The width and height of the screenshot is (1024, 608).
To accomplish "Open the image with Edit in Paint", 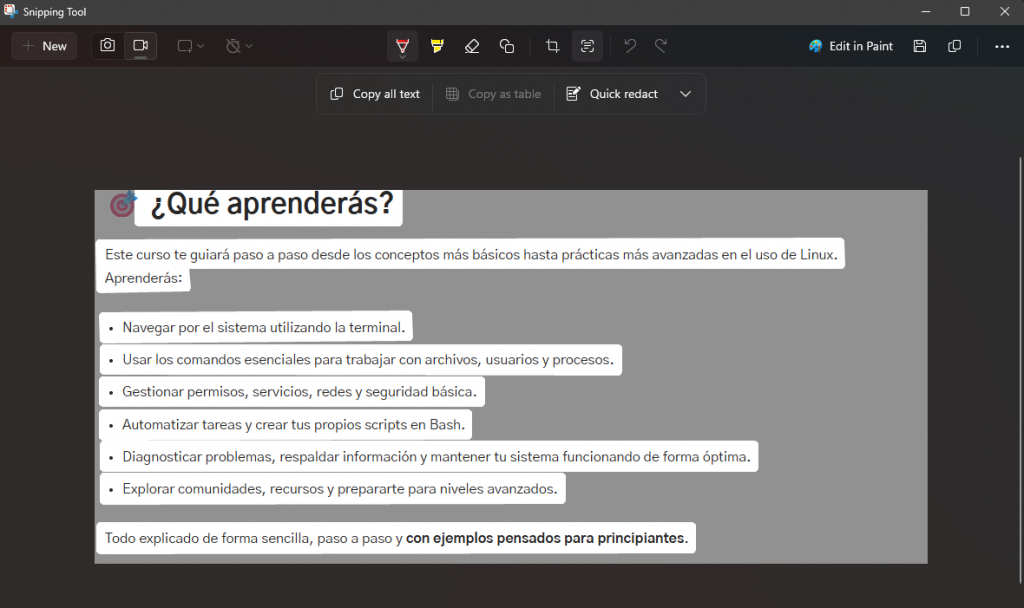I will [x=851, y=46].
